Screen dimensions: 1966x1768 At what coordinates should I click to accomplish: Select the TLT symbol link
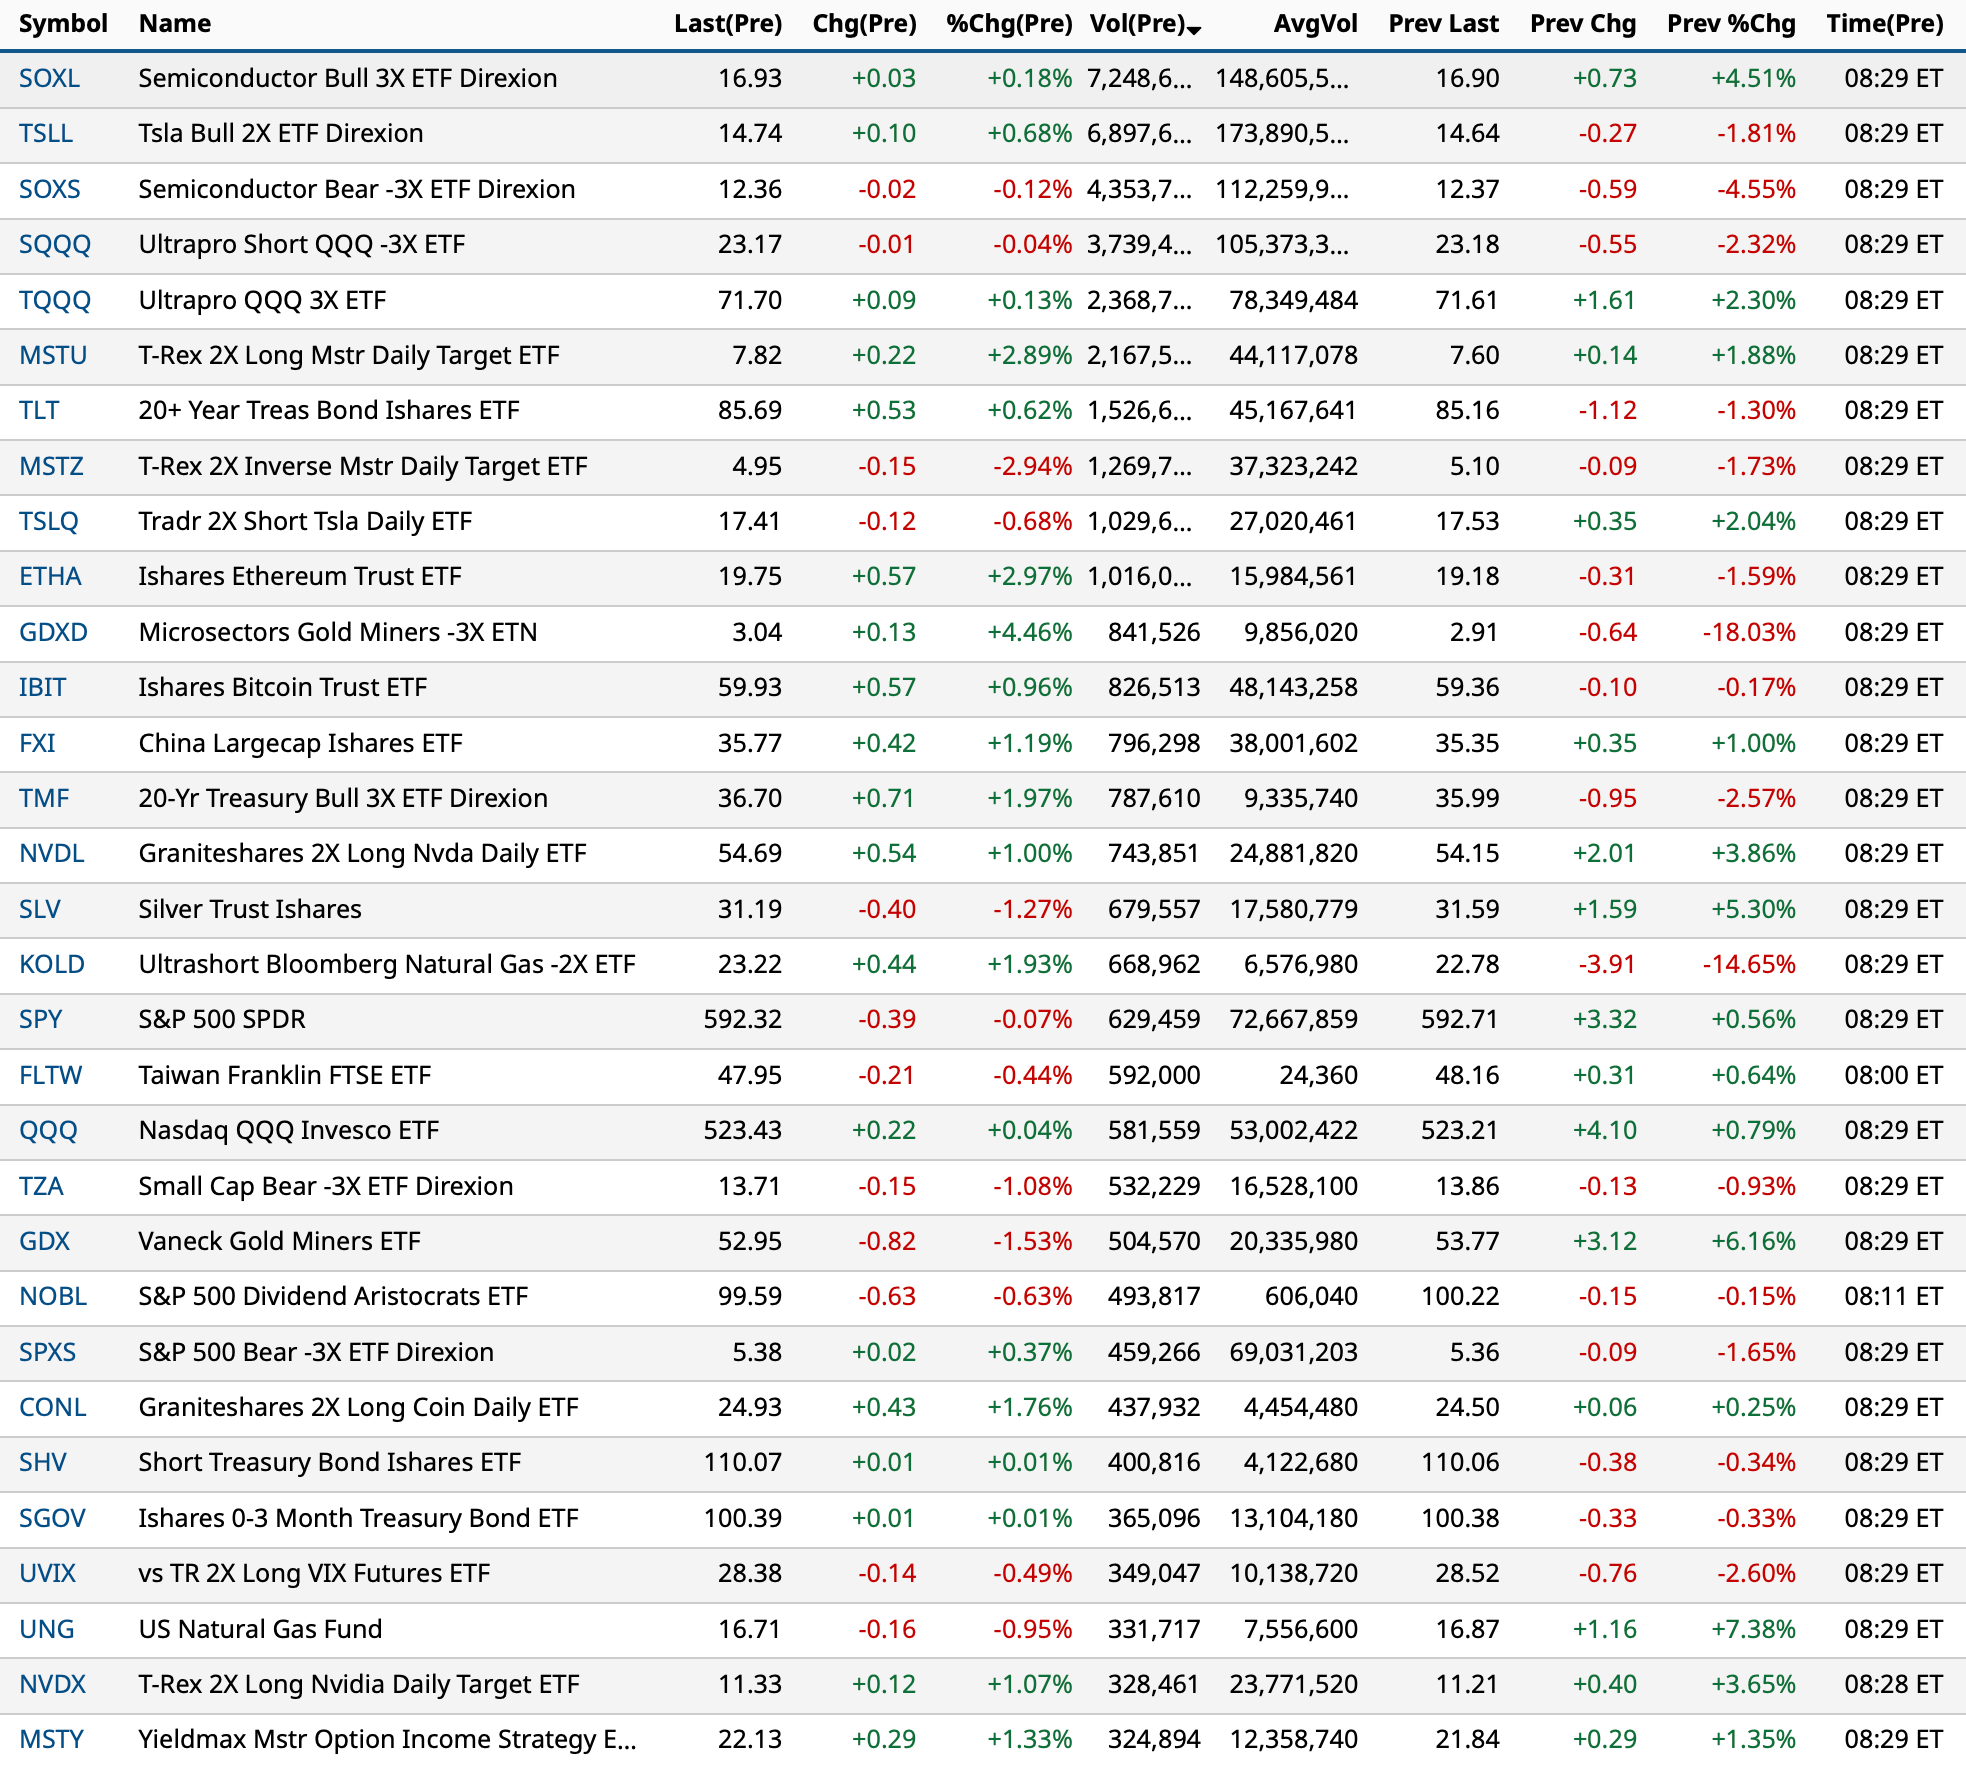[x=39, y=410]
